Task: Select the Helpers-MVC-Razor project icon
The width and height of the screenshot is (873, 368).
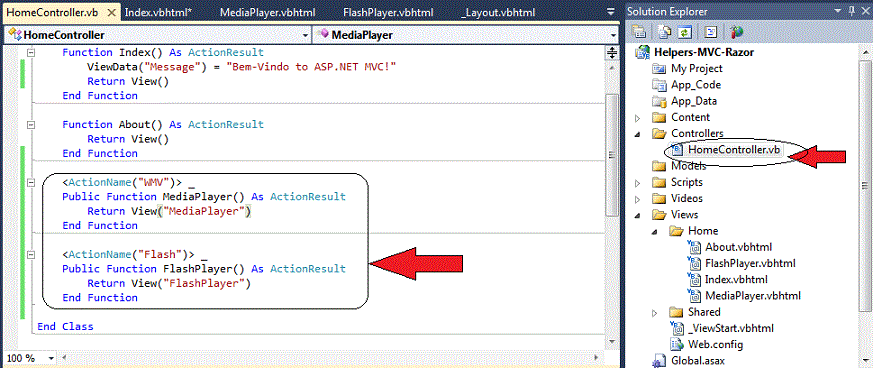Action: pyautogui.click(x=644, y=52)
